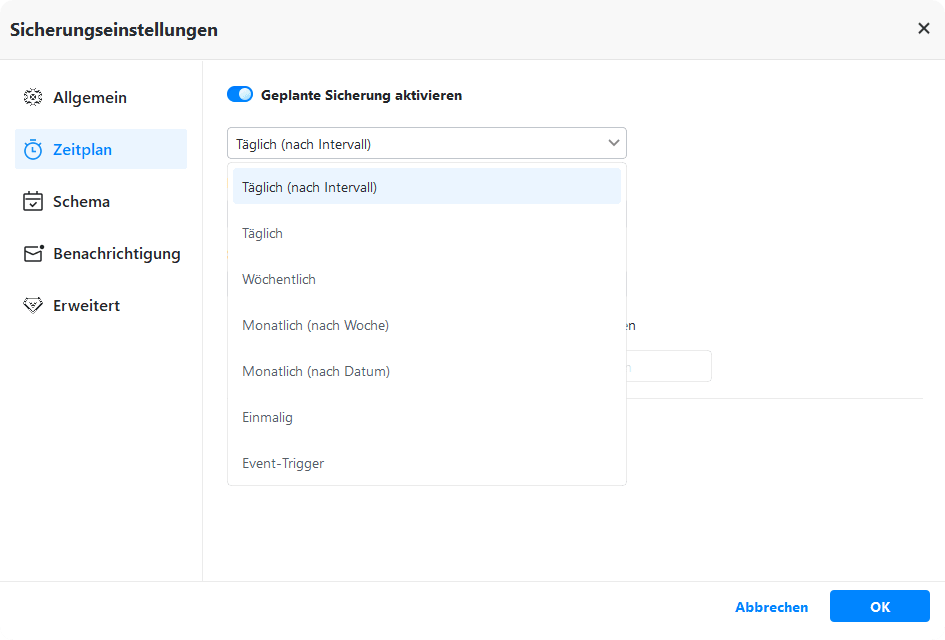Close the Sicherungseinstellungen dialog
The height and width of the screenshot is (640, 945).
[924, 29]
